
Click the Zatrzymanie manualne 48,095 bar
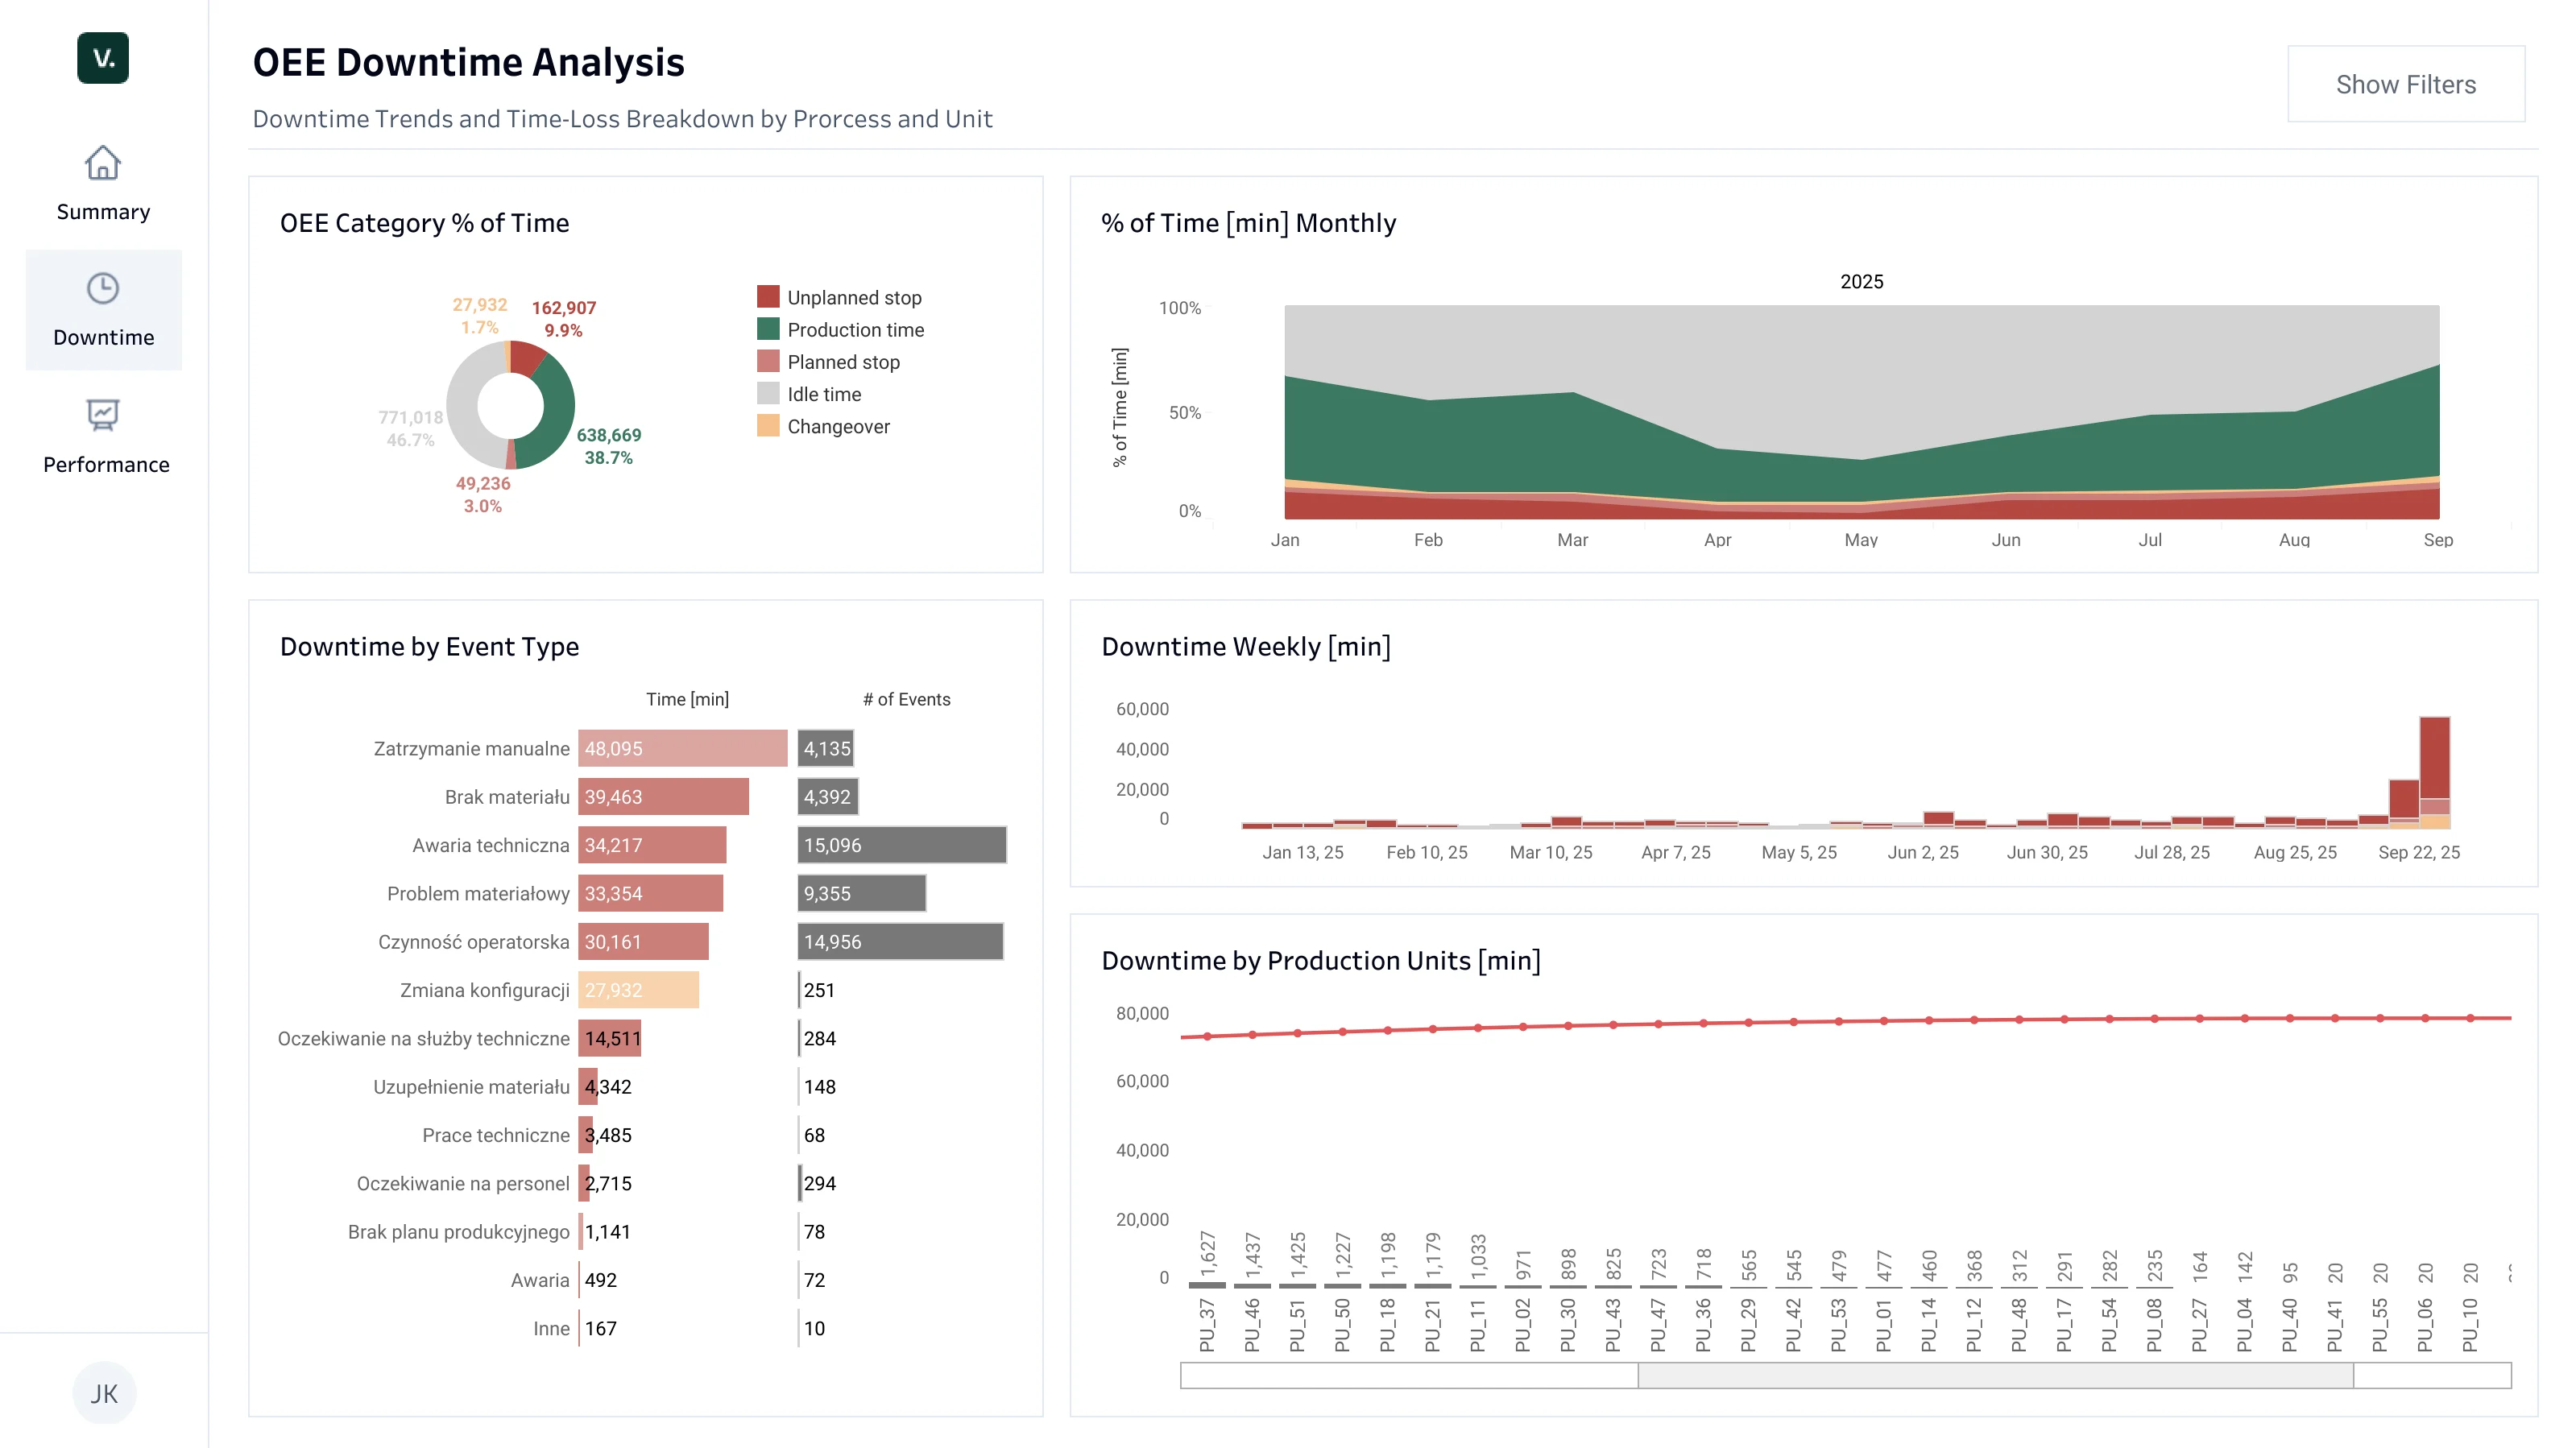click(683, 748)
